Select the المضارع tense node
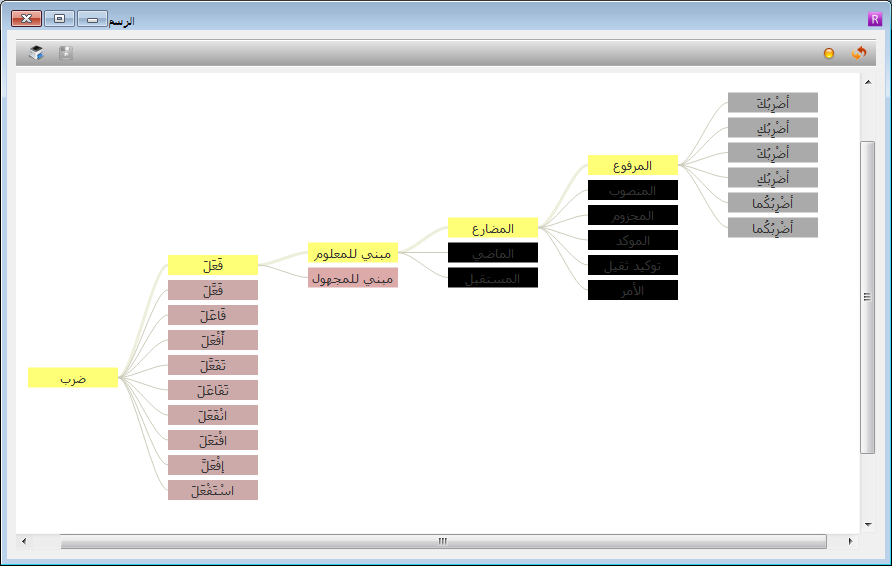This screenshot has width=892, height=566. (x=493, y=228)
